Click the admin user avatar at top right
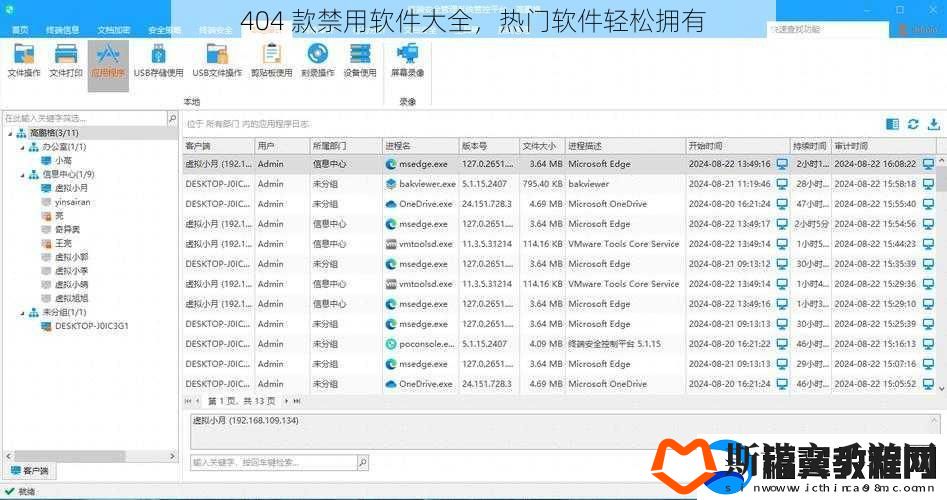The image size is (947, 500). click(x=904, y=29)
